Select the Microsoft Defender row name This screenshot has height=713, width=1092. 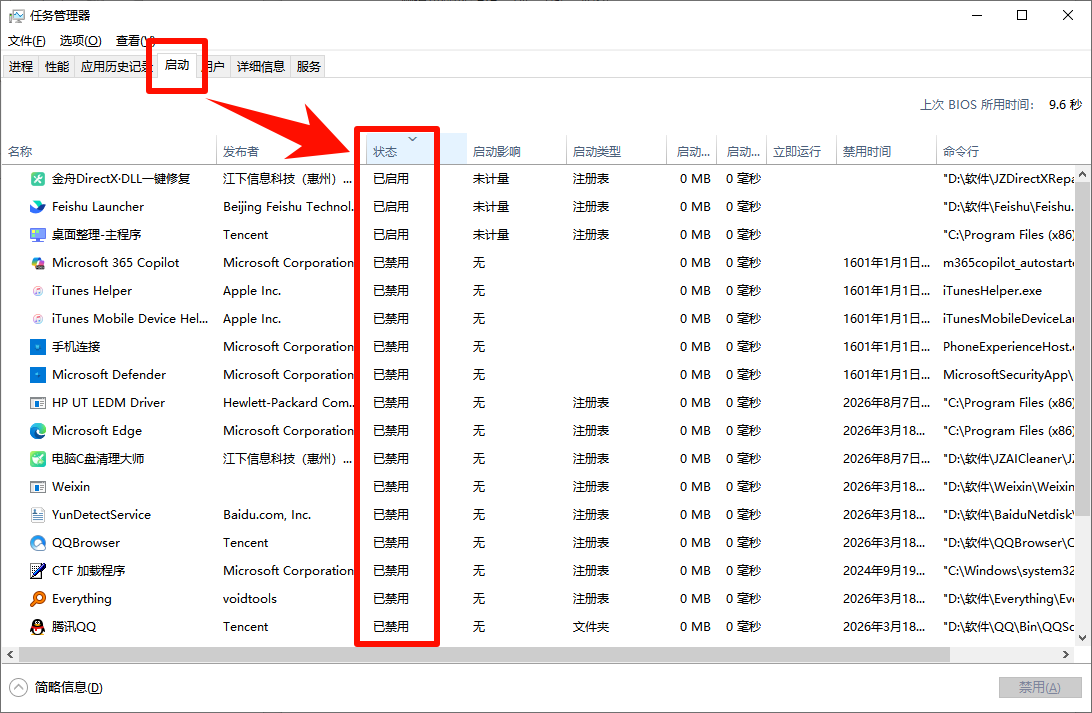(109, 375)
